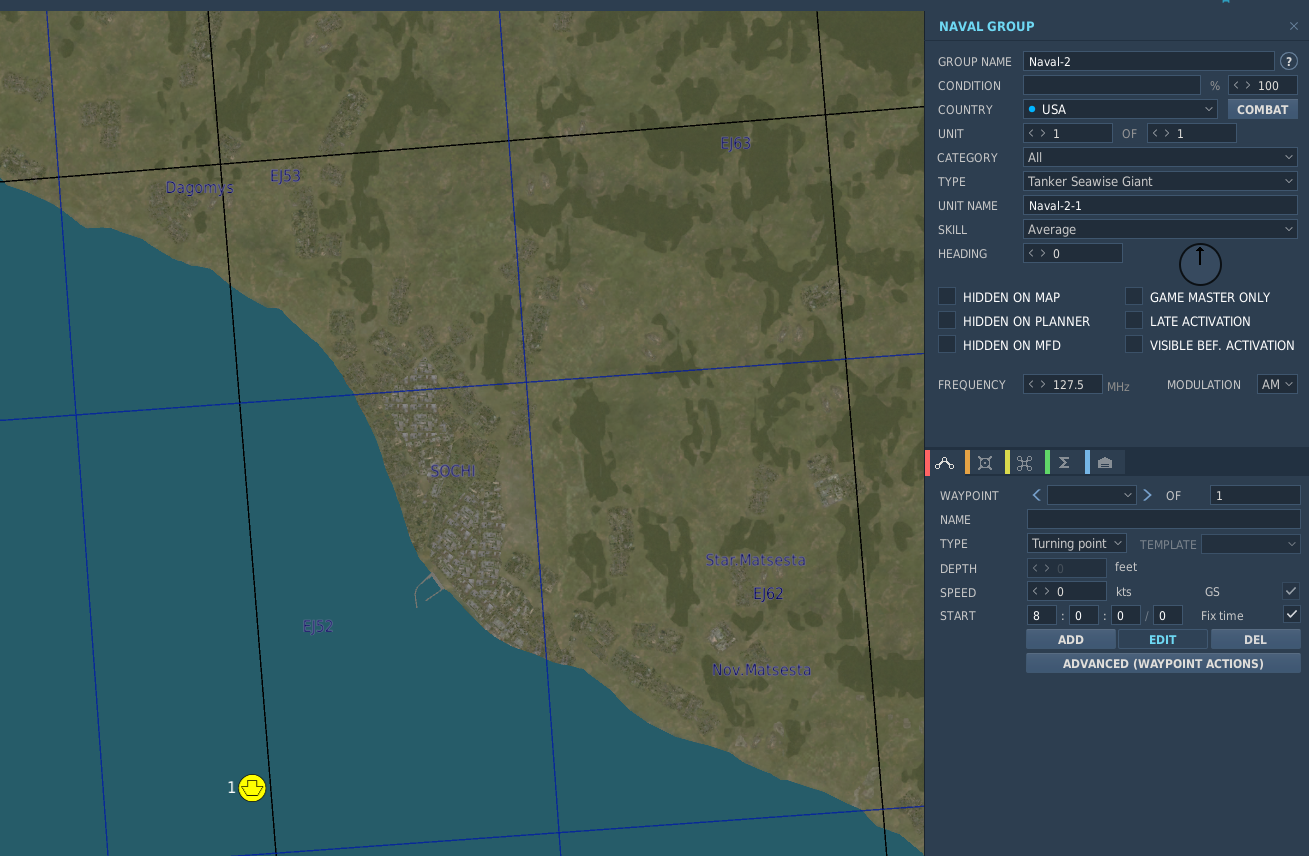The image size is (1309, 856).
Task: Click the EDIT waypoint button
Action: coord(1163,639)
